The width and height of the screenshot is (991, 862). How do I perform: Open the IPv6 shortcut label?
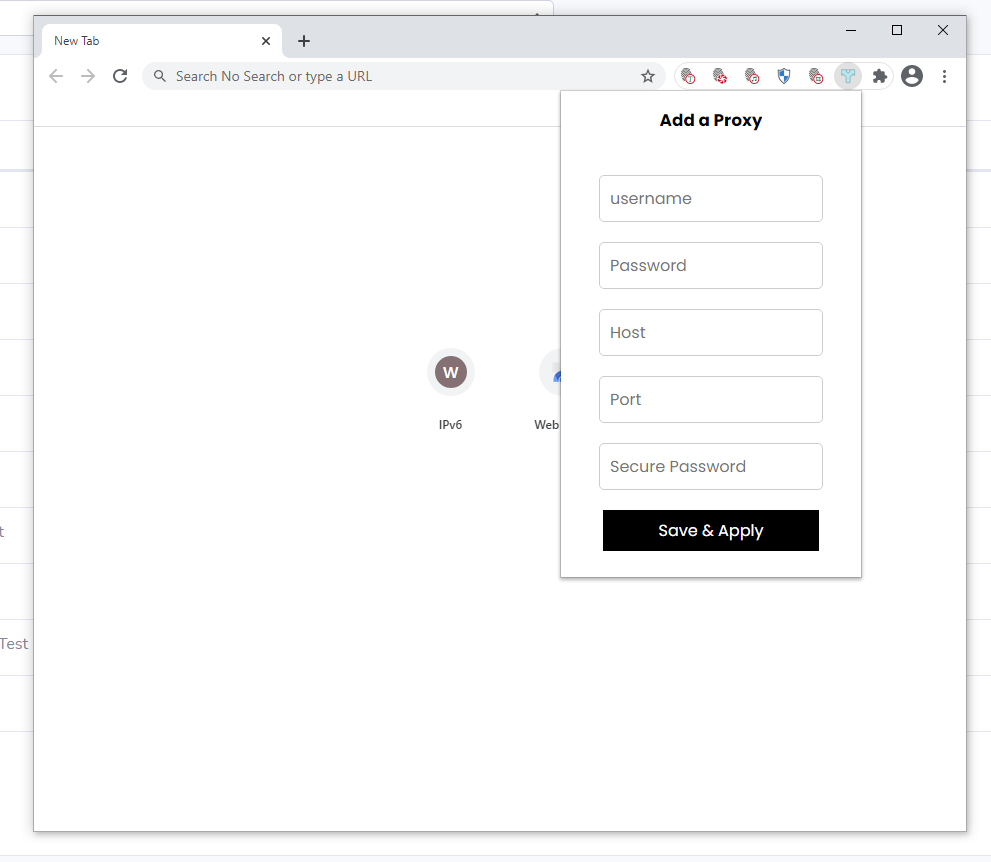point(451,425)
